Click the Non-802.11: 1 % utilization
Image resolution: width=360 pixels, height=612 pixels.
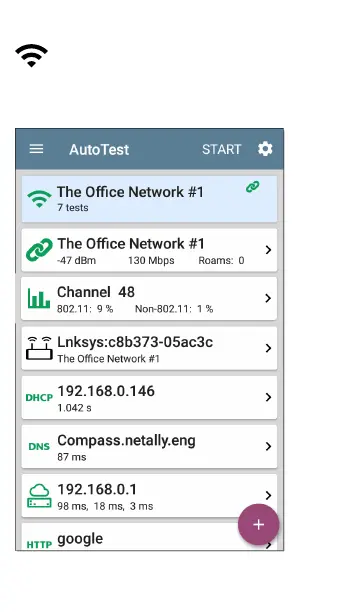[x=174, y=309]
